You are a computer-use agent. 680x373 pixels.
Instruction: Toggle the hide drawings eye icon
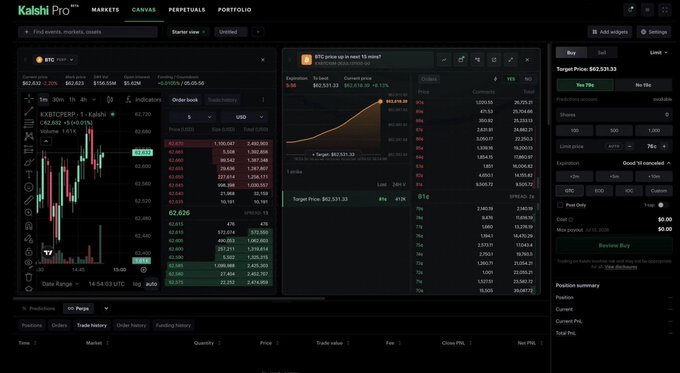pos(29,263)
